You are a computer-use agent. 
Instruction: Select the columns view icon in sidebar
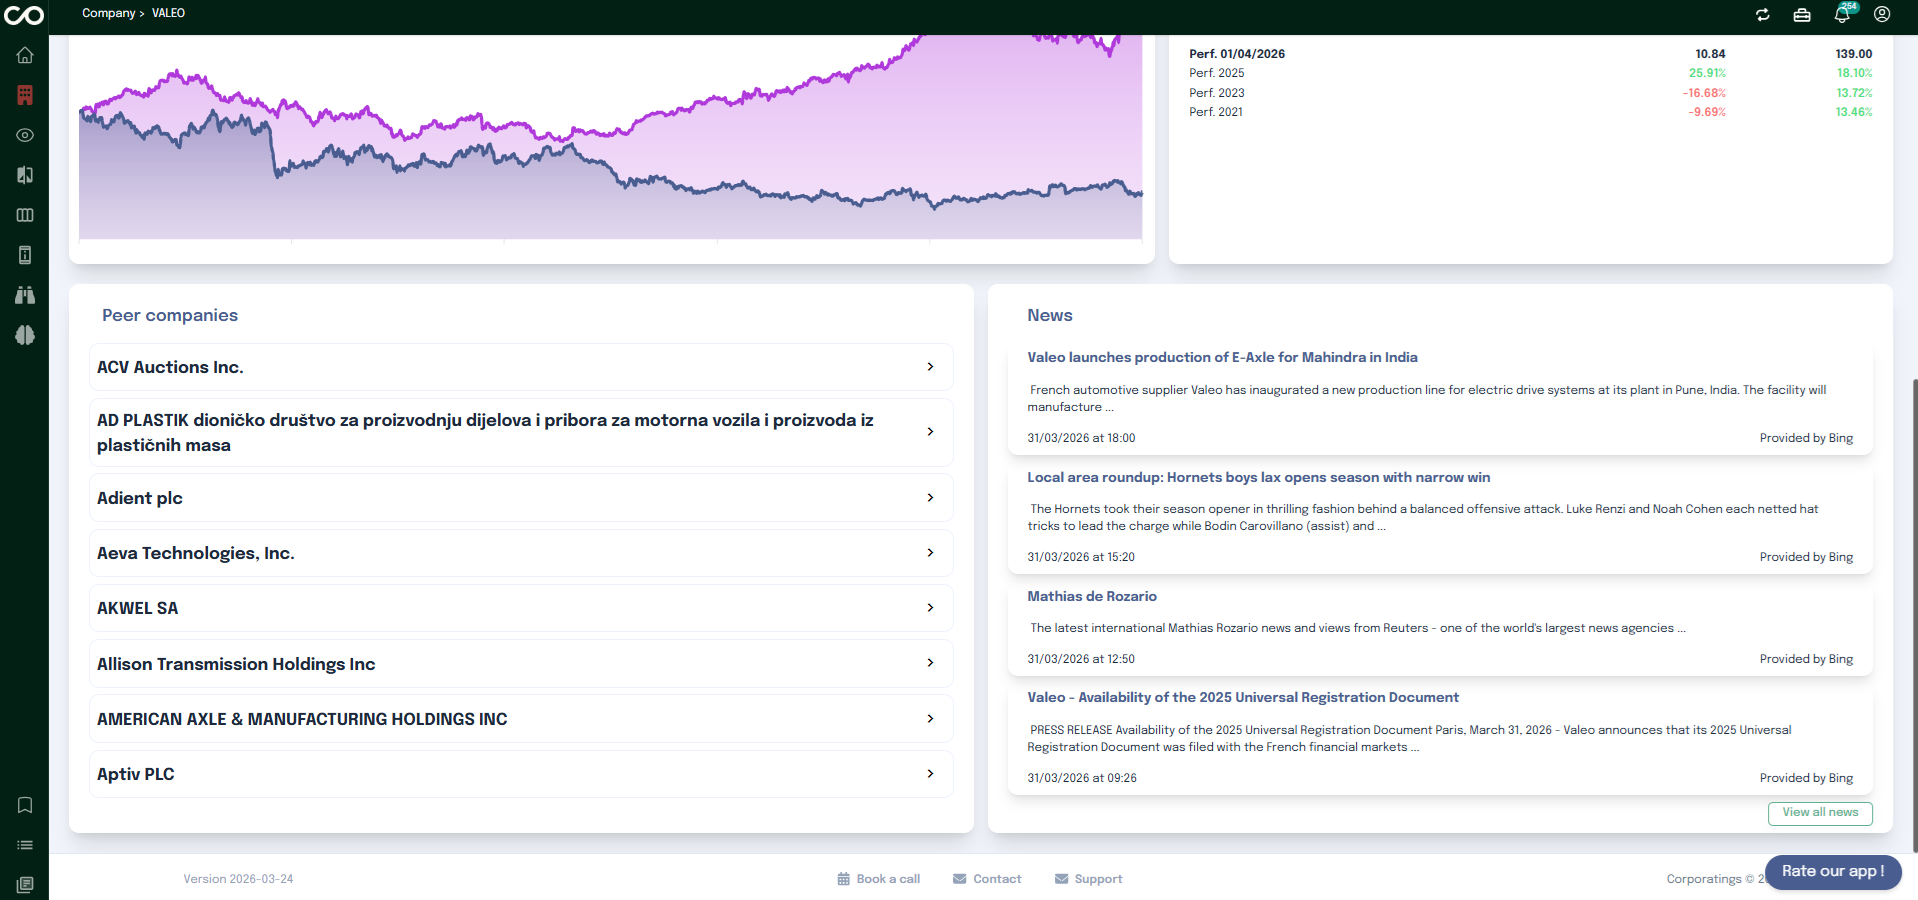[x=25, y=215]
